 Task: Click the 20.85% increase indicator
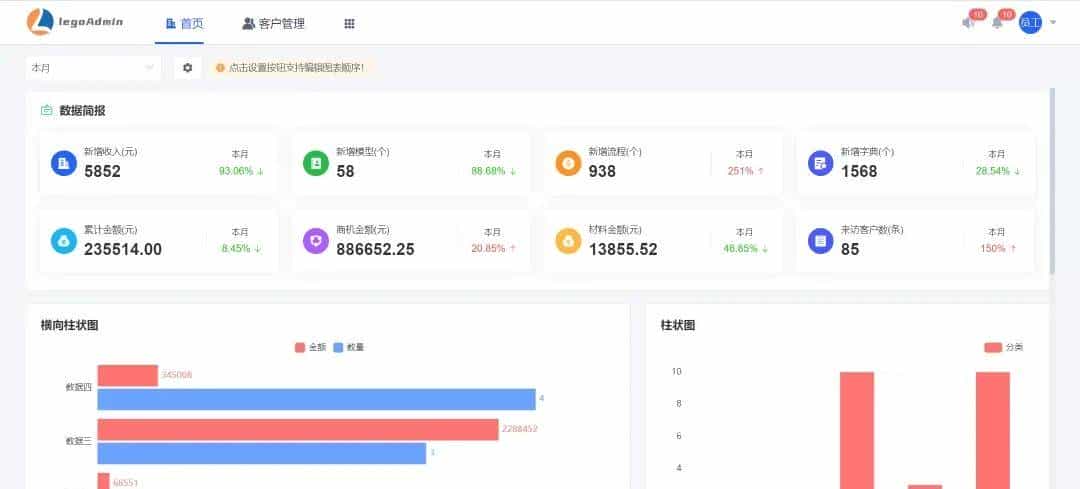[x=494, y=249]
